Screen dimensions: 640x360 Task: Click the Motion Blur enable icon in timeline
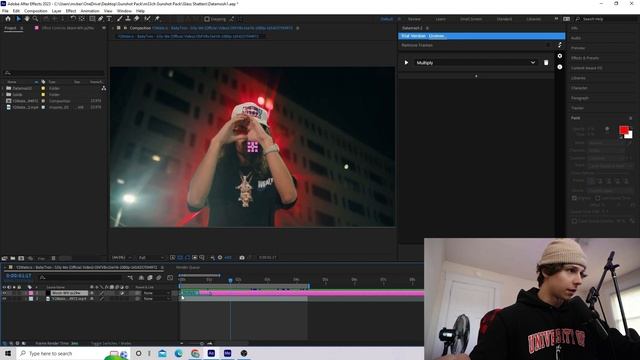click(x=159, y=278)
